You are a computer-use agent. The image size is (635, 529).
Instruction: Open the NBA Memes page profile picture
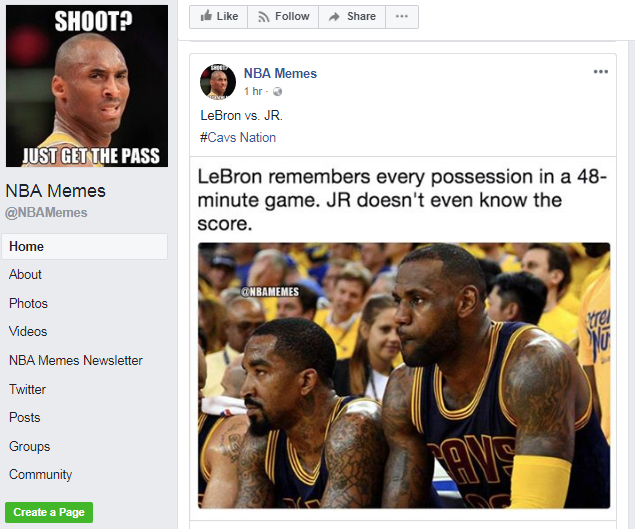tap(87, 86)
